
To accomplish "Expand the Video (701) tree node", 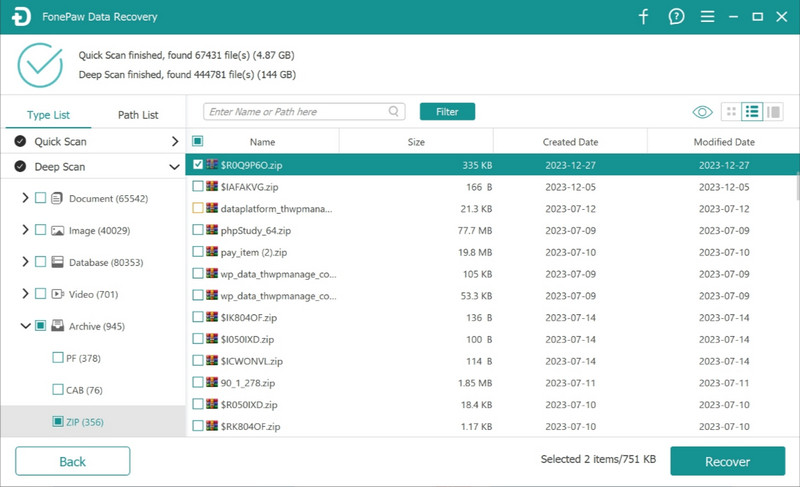I will pyautogui.click(x=25, y=294).
